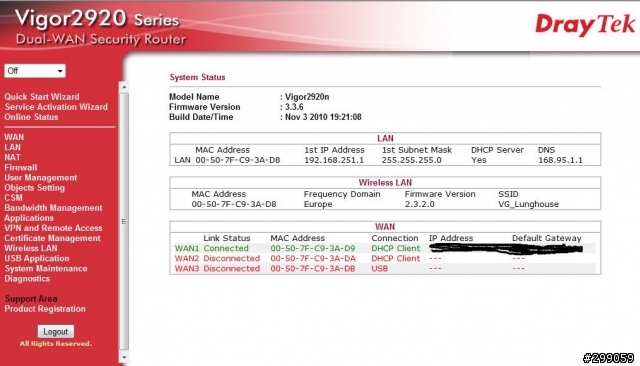
Task: Open USB Application menu
Action: tap(37, 258)
